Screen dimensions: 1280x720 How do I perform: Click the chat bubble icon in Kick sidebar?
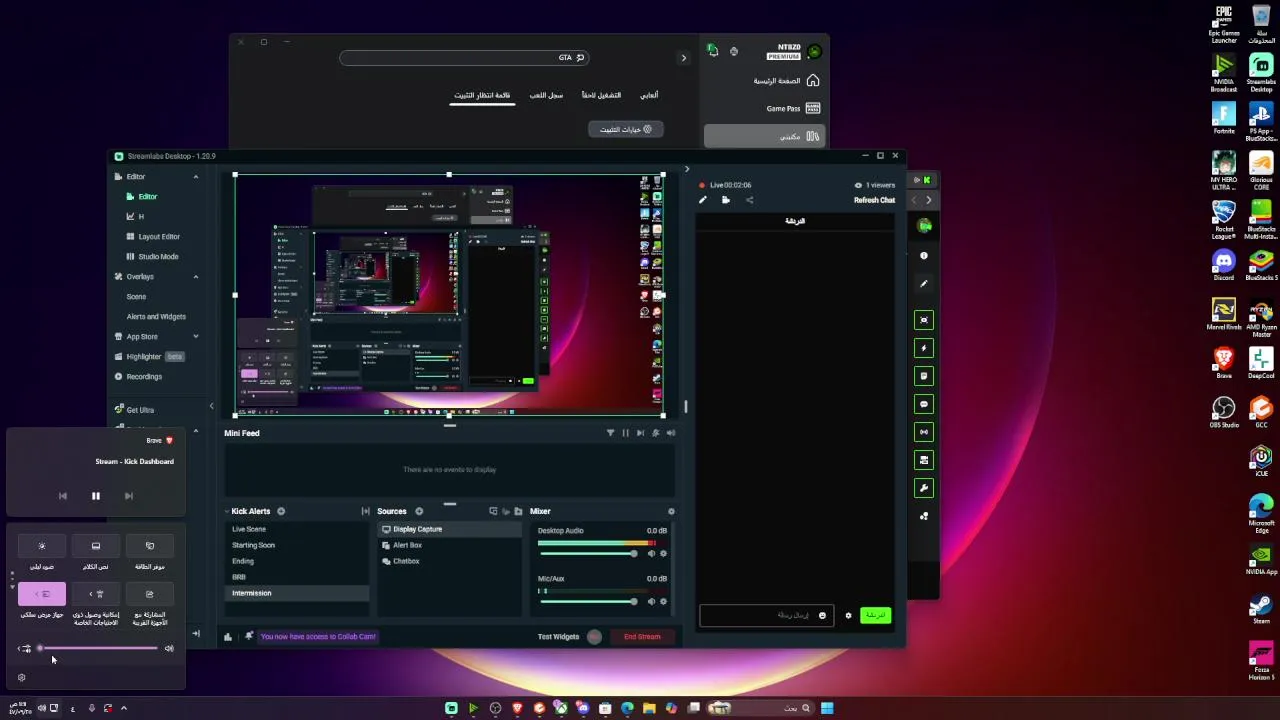coord(924,404)
